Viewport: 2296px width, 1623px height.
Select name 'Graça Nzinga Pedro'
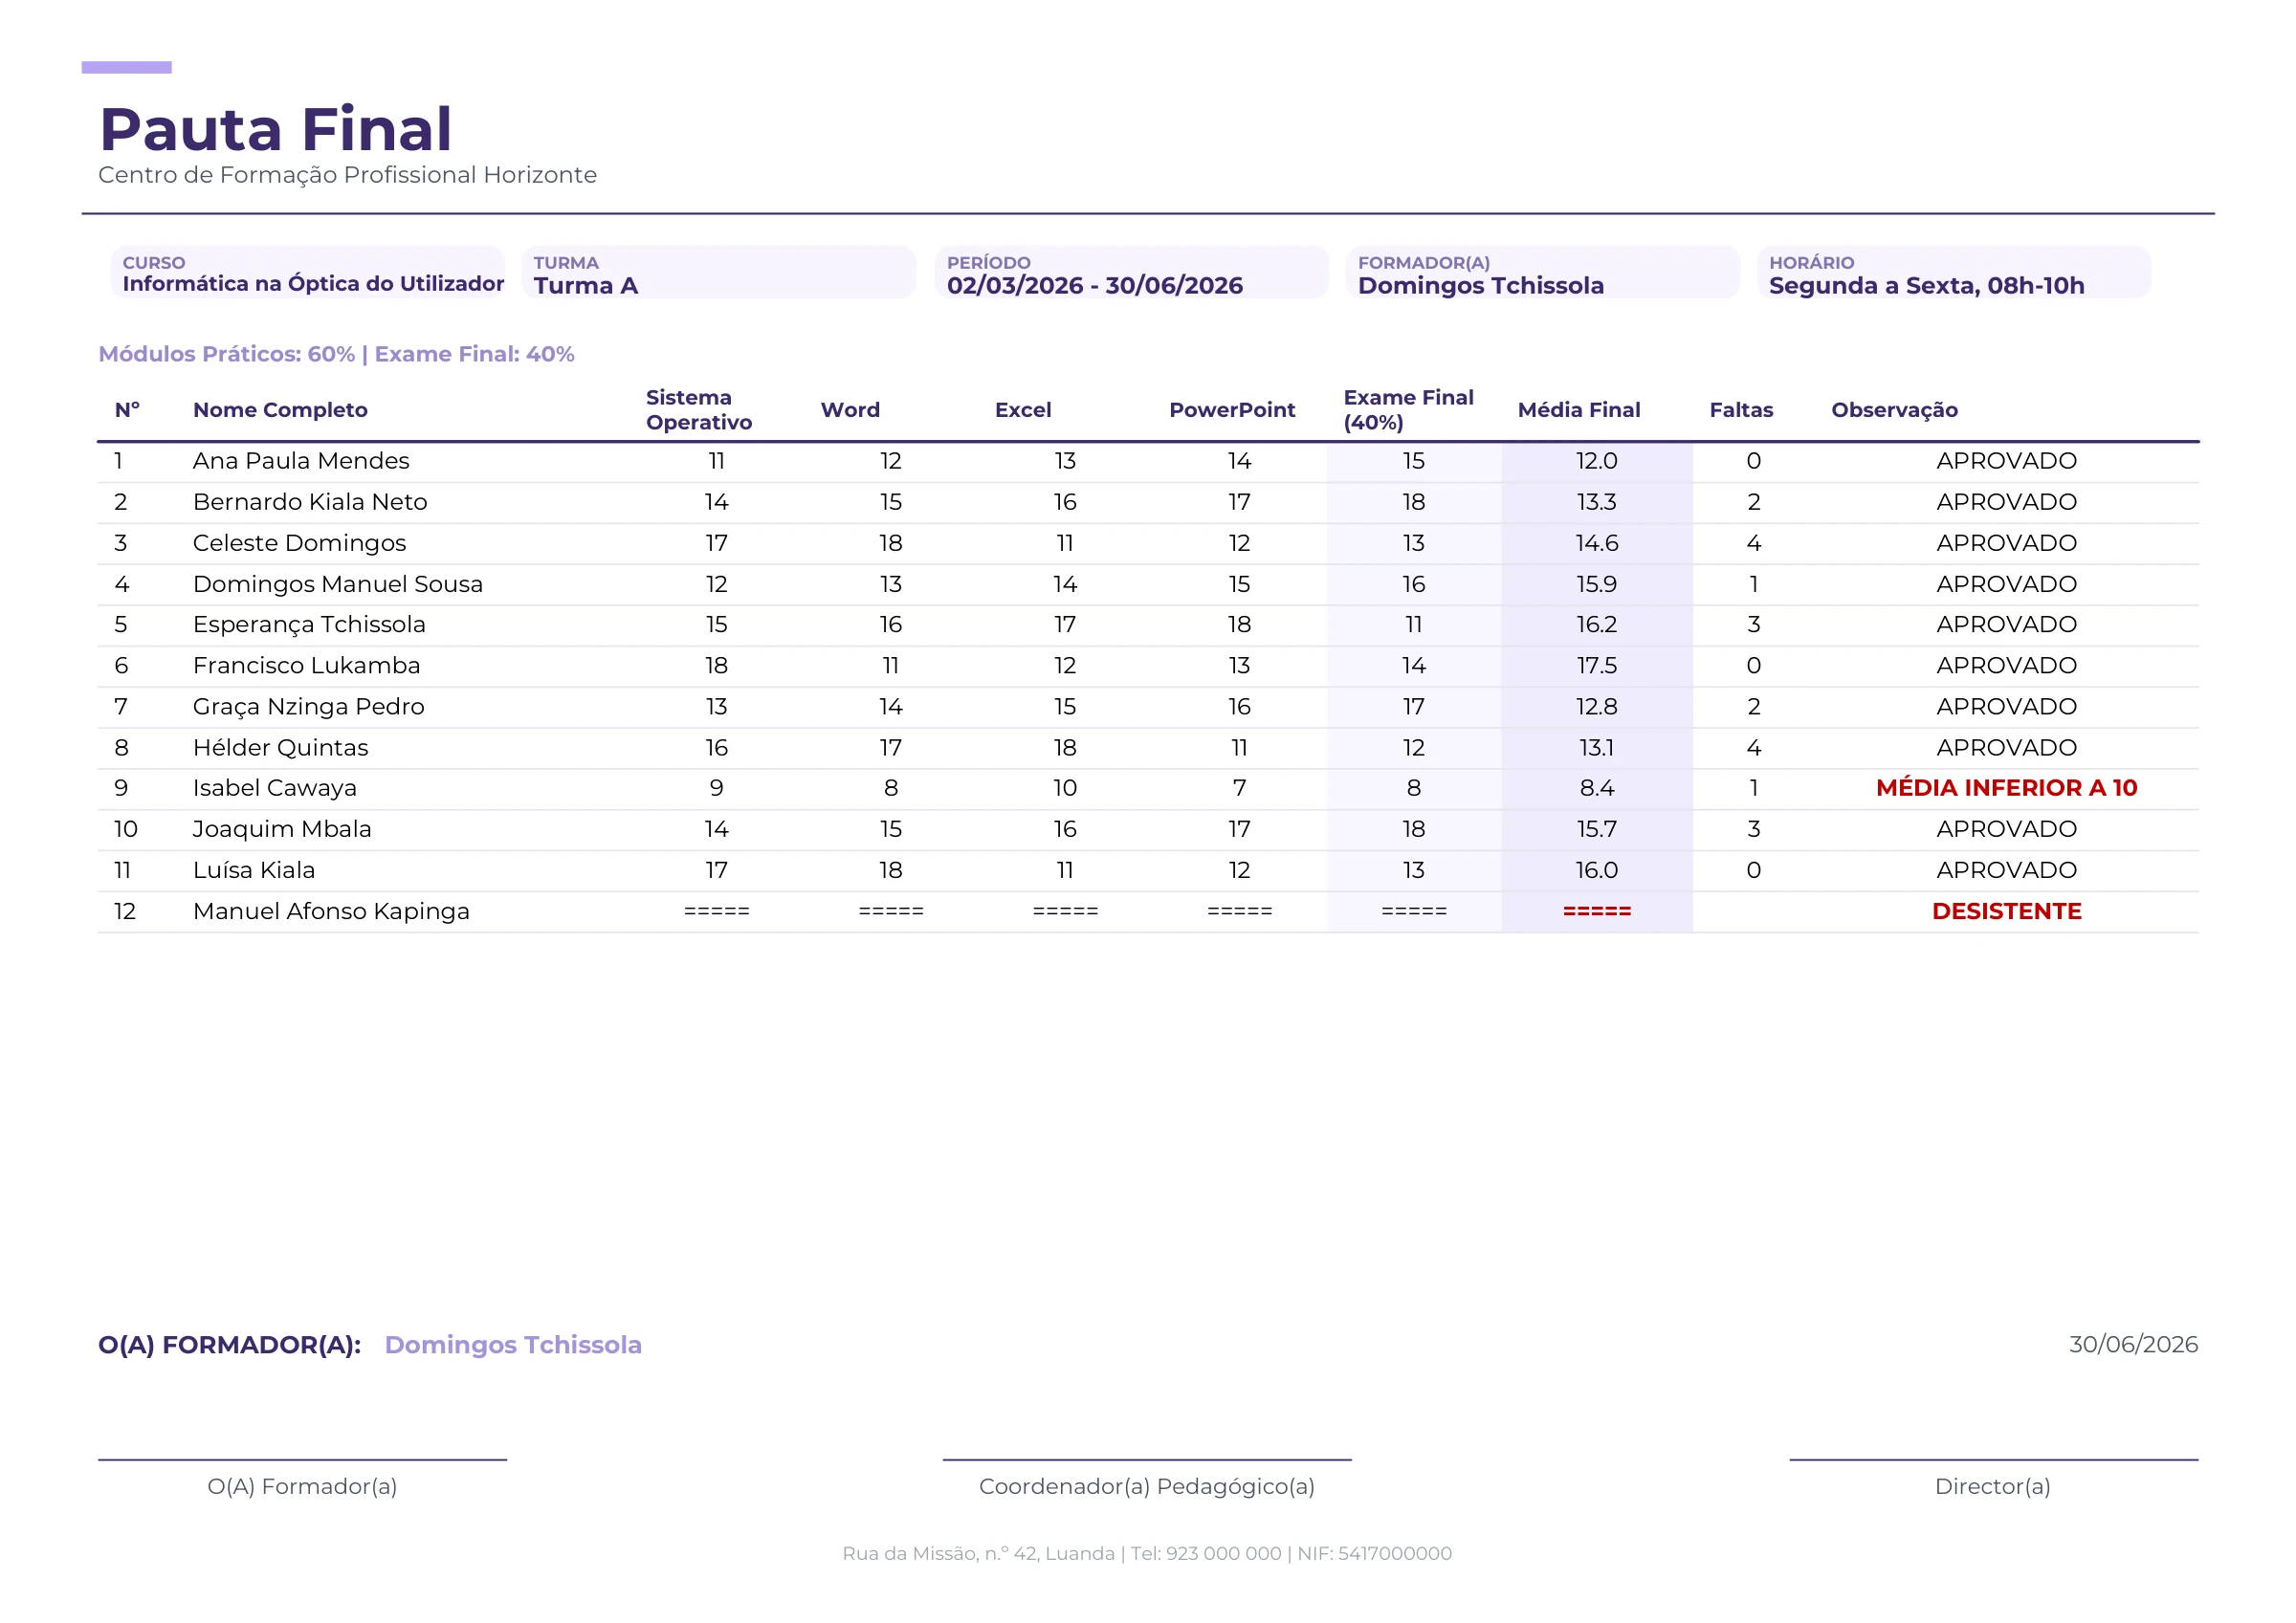(309, 707)
